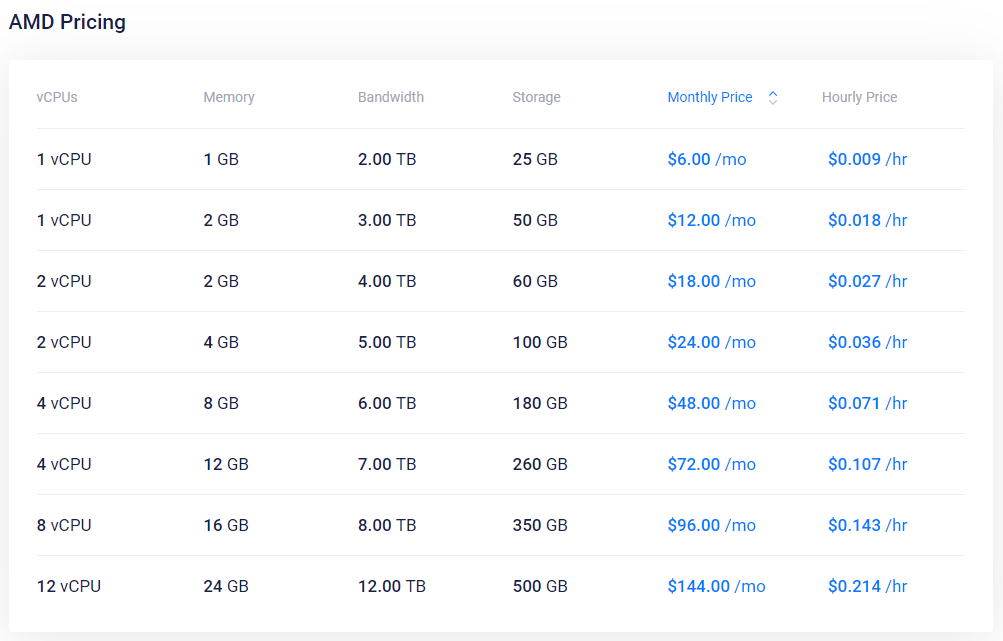The height and width of the screenshot is (641, 1003).
Task: Click the $0.018 /hr hourly price
Action: [867, 220]
